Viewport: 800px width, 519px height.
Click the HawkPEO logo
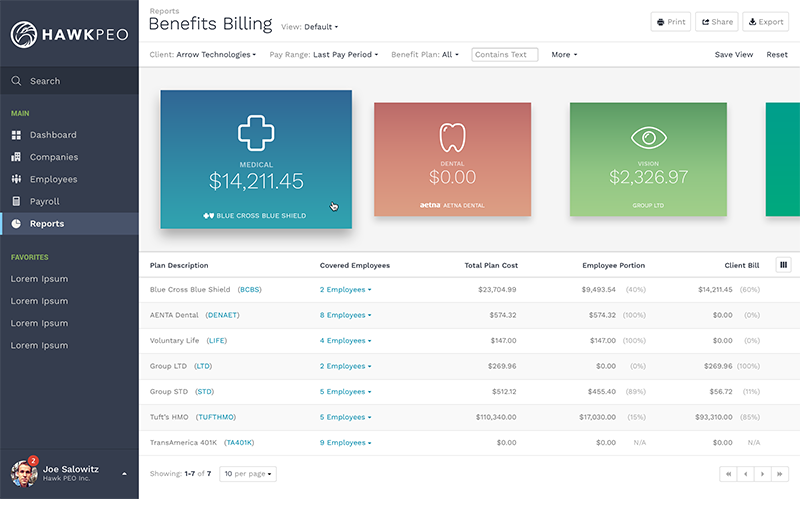69,34
